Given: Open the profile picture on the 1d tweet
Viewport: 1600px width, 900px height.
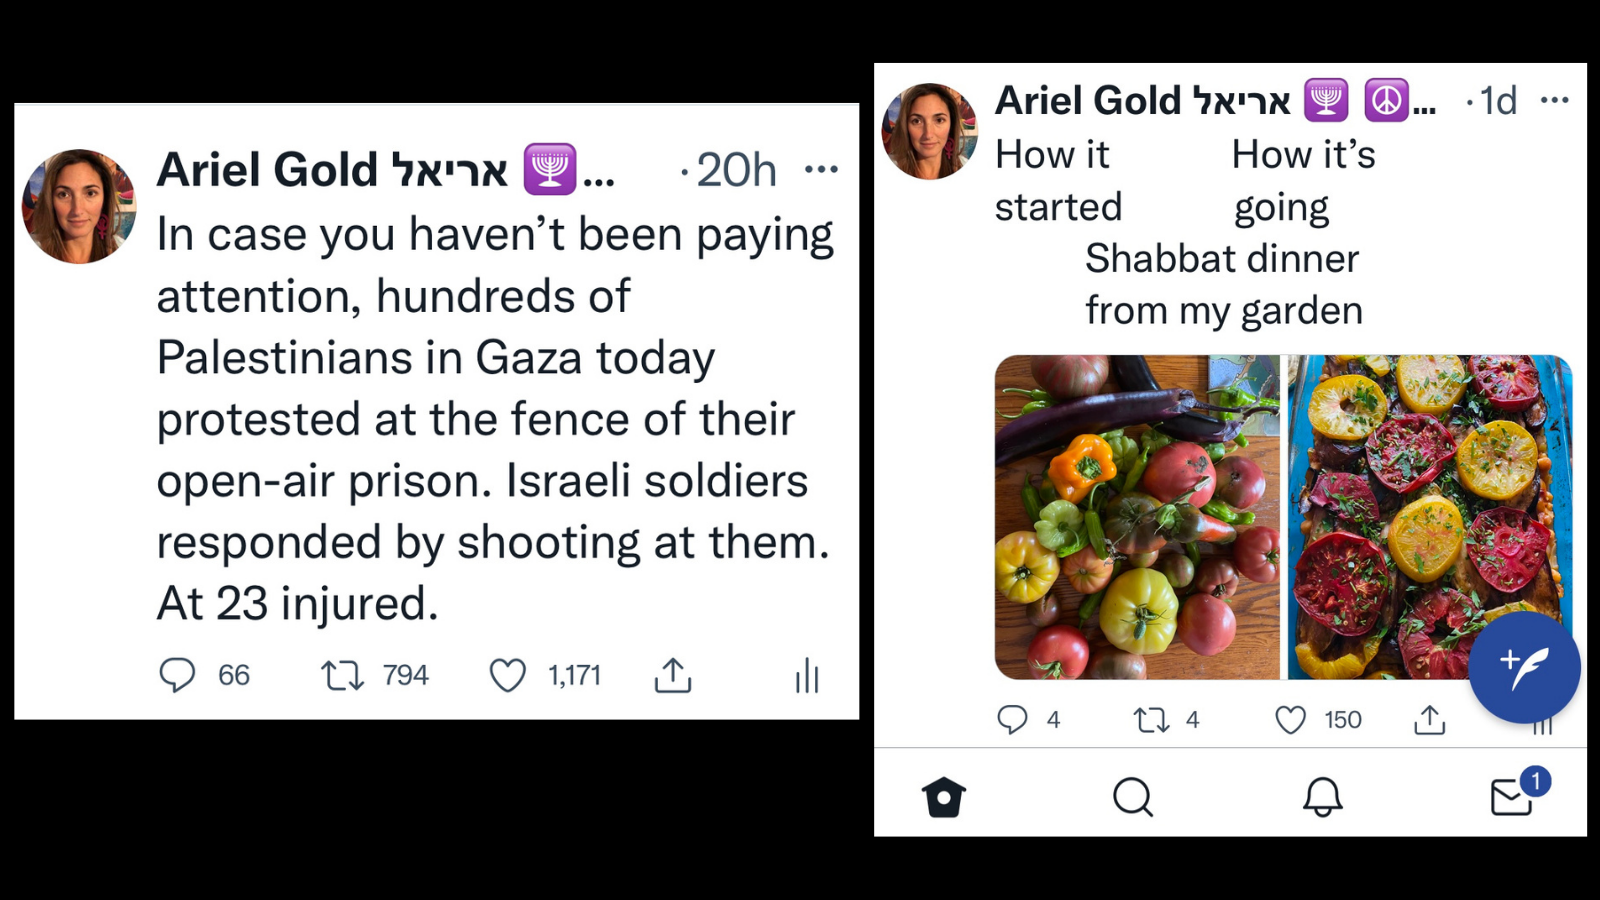Looking at the screenshot, I should coord(930,131).
